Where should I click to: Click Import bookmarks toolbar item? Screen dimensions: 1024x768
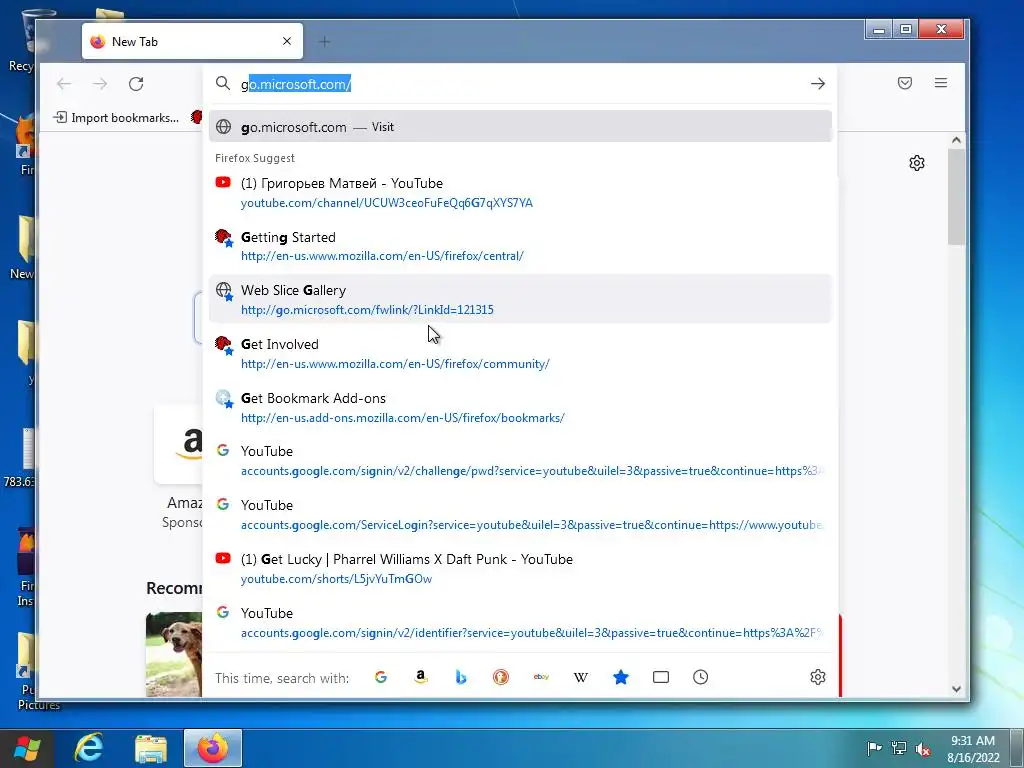coord(116,118)
